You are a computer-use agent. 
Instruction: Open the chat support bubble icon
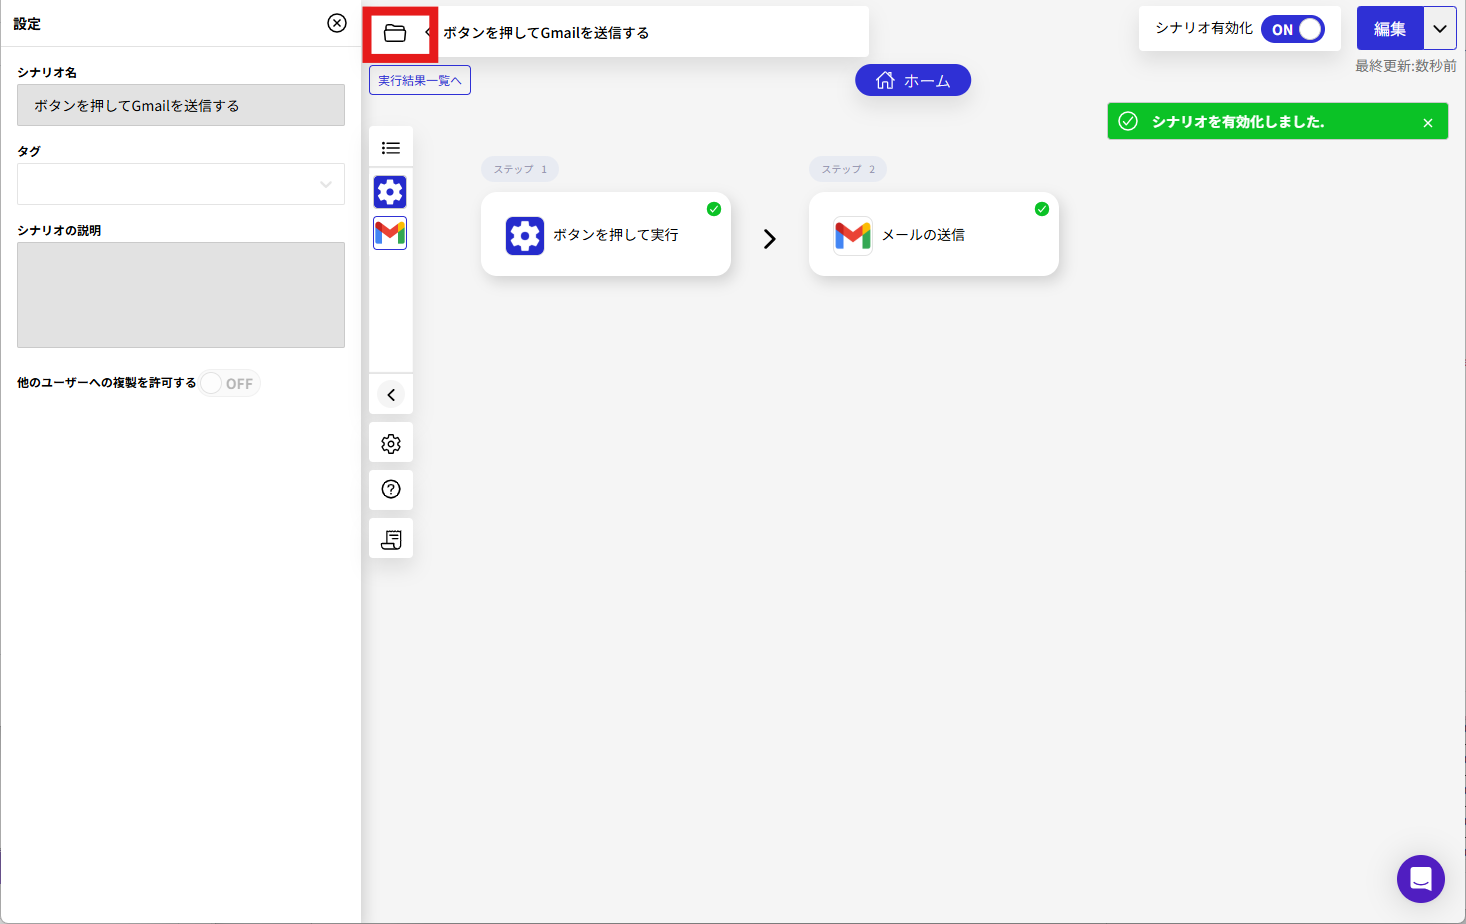click(1421, 879)
